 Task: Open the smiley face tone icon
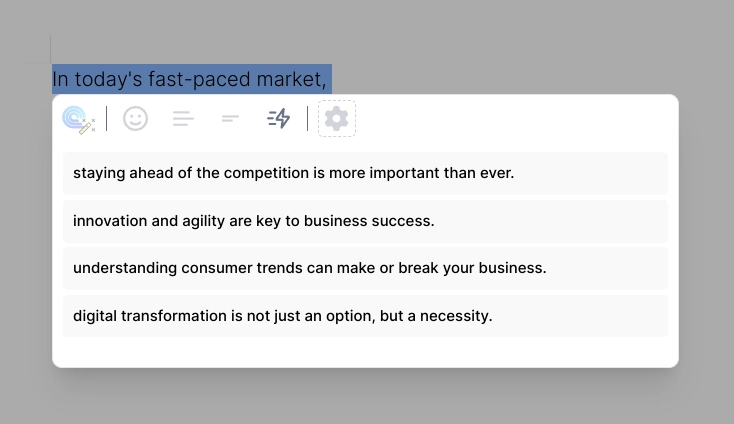[x=135, y=118]
